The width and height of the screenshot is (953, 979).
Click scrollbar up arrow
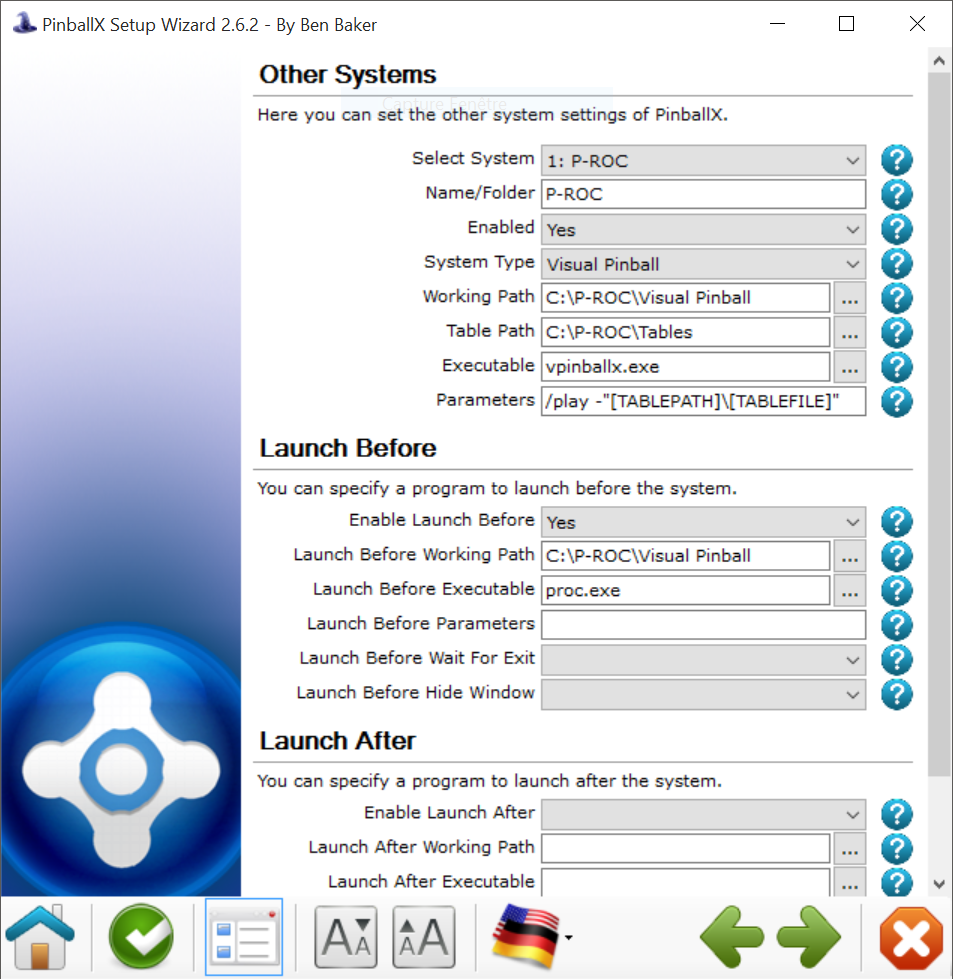pyautogui.click(x=939, y=61)
